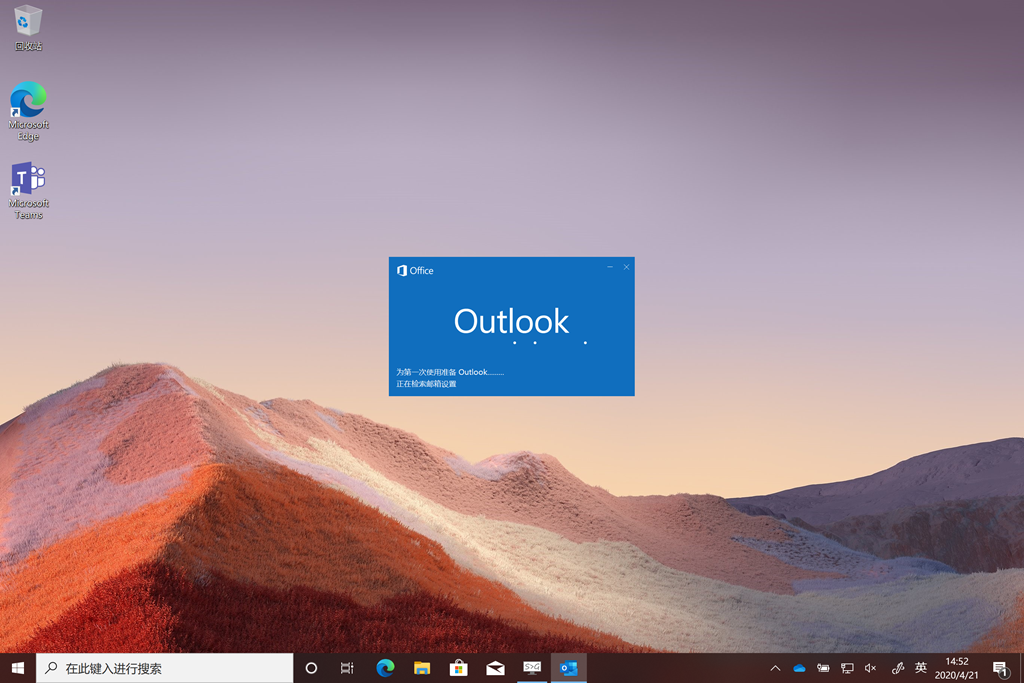Click the Office logo in splash window
This screenshot has width=1024, height=683.
click(415, 270)
